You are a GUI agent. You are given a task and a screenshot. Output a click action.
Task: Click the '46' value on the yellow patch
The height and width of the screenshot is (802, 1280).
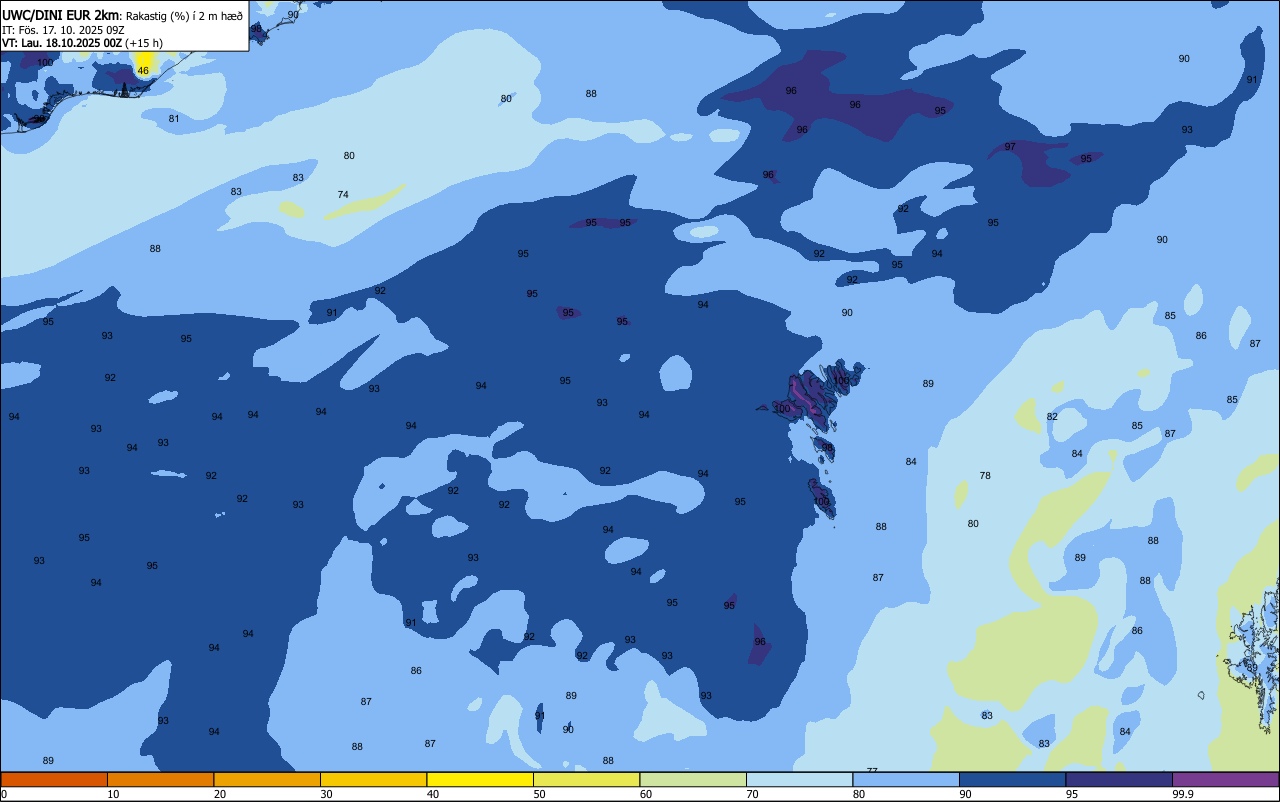[143, 71]
